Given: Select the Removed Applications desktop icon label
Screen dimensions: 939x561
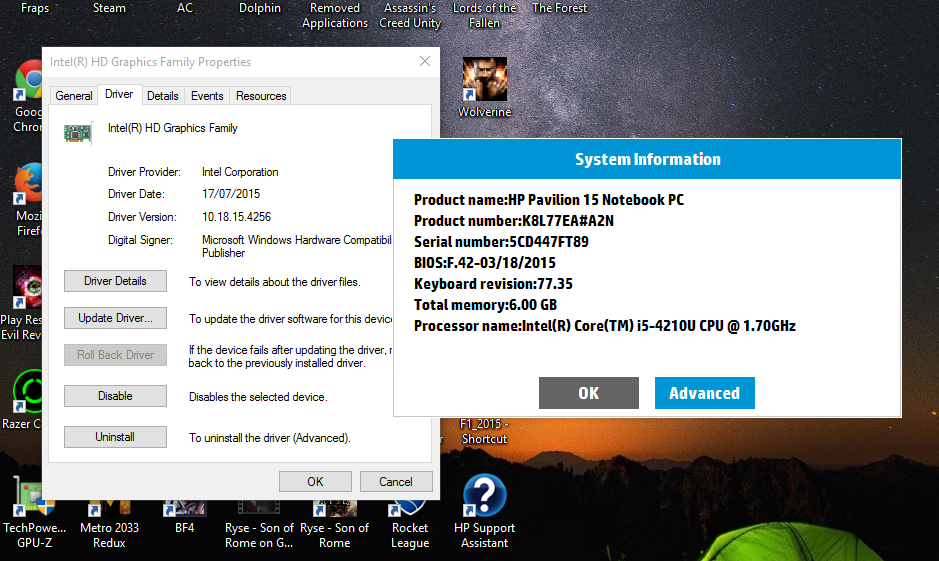Looking at the screenshot, I should [x=335, y=16].
